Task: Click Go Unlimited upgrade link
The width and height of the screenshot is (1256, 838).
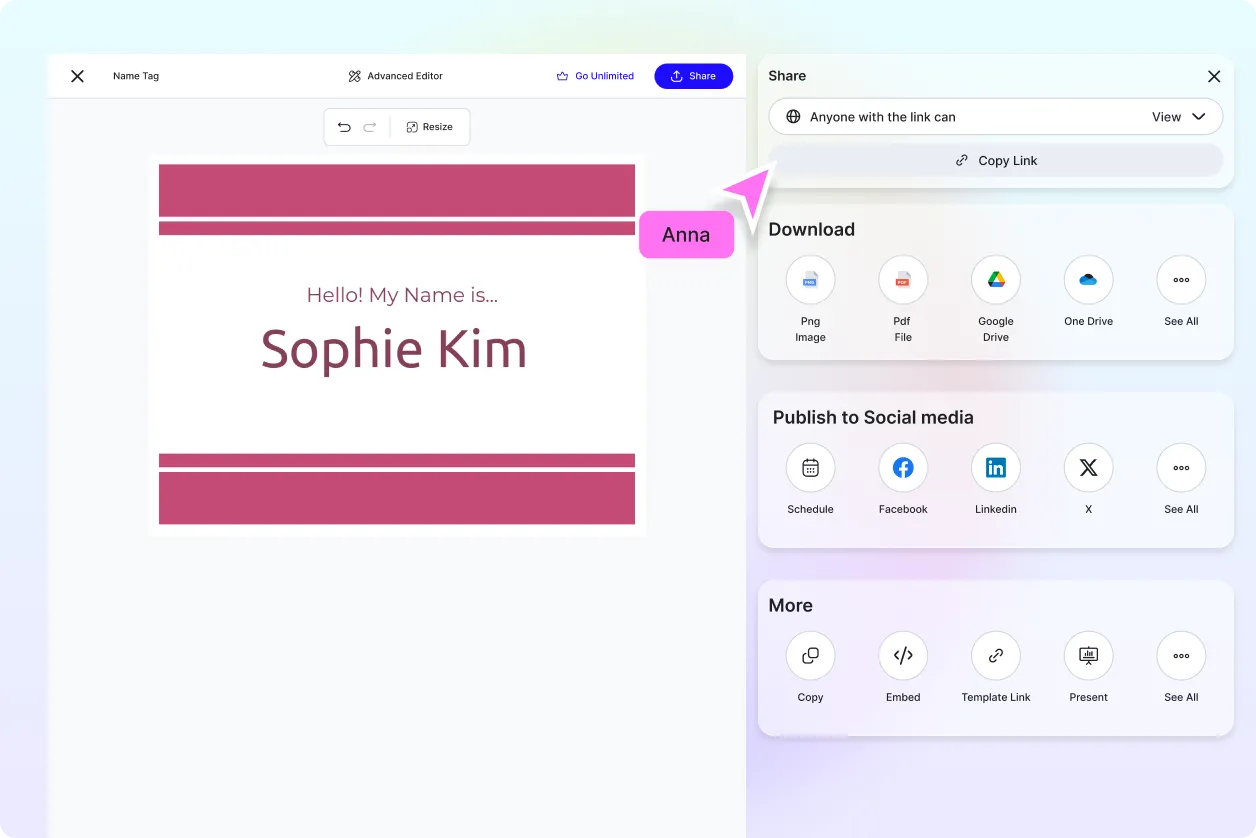Action: 595,76
